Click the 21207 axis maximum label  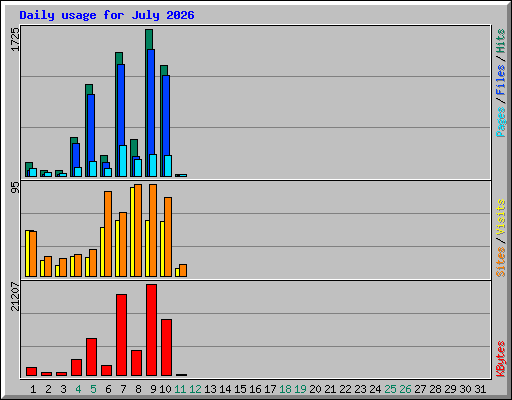tap(15, 296)
